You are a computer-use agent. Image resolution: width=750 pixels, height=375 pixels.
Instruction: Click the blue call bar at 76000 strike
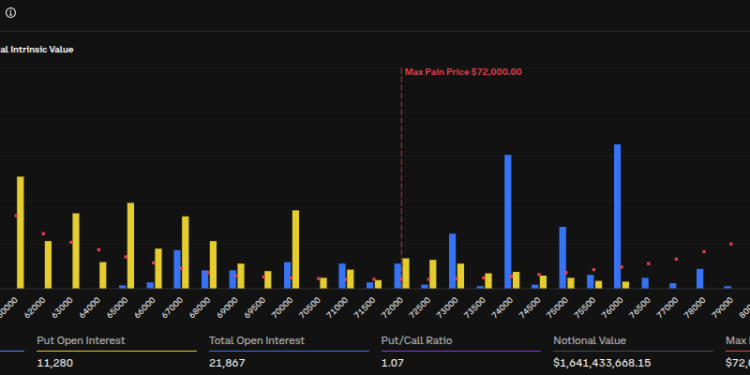[x=618, y=216]
